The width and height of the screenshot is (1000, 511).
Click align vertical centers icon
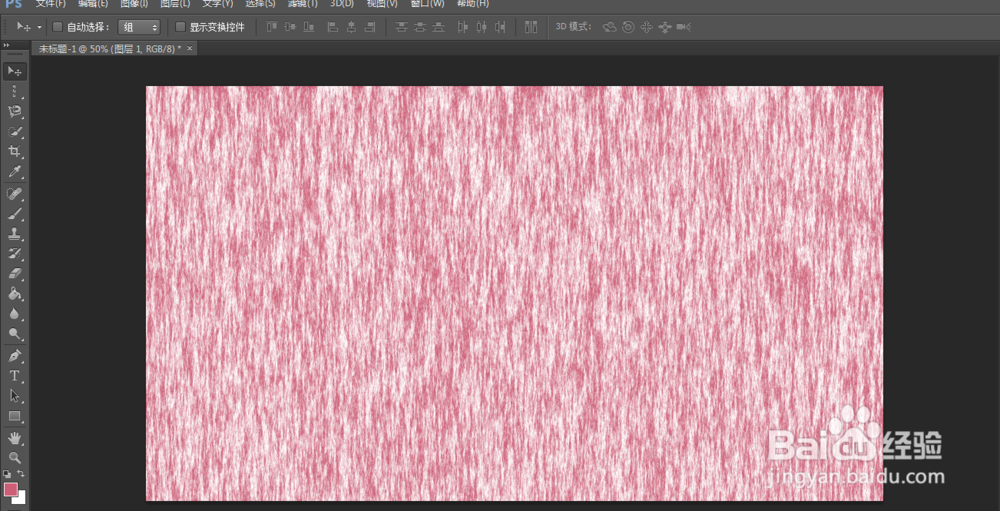(290, 27)
